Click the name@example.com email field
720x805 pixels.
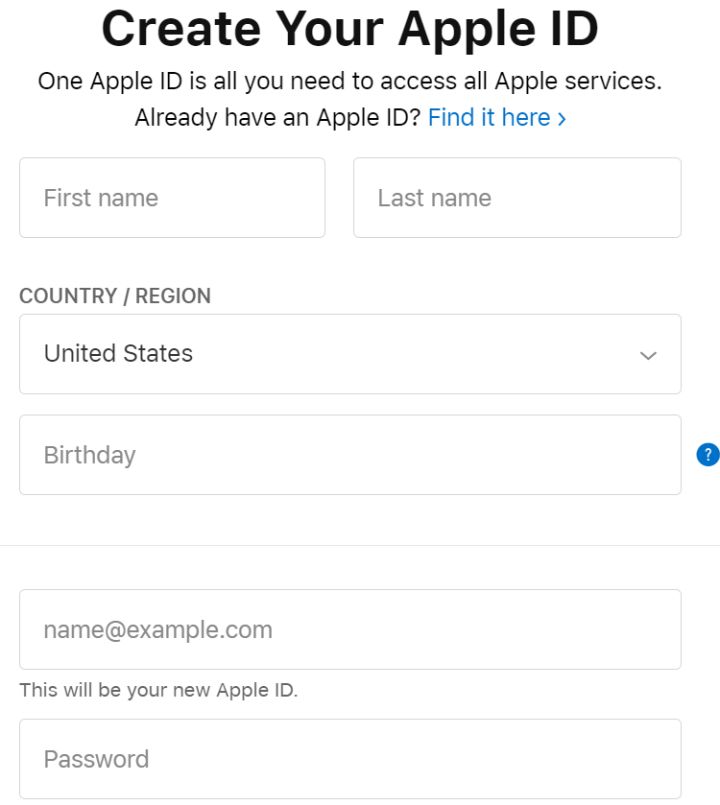(350, 630)
